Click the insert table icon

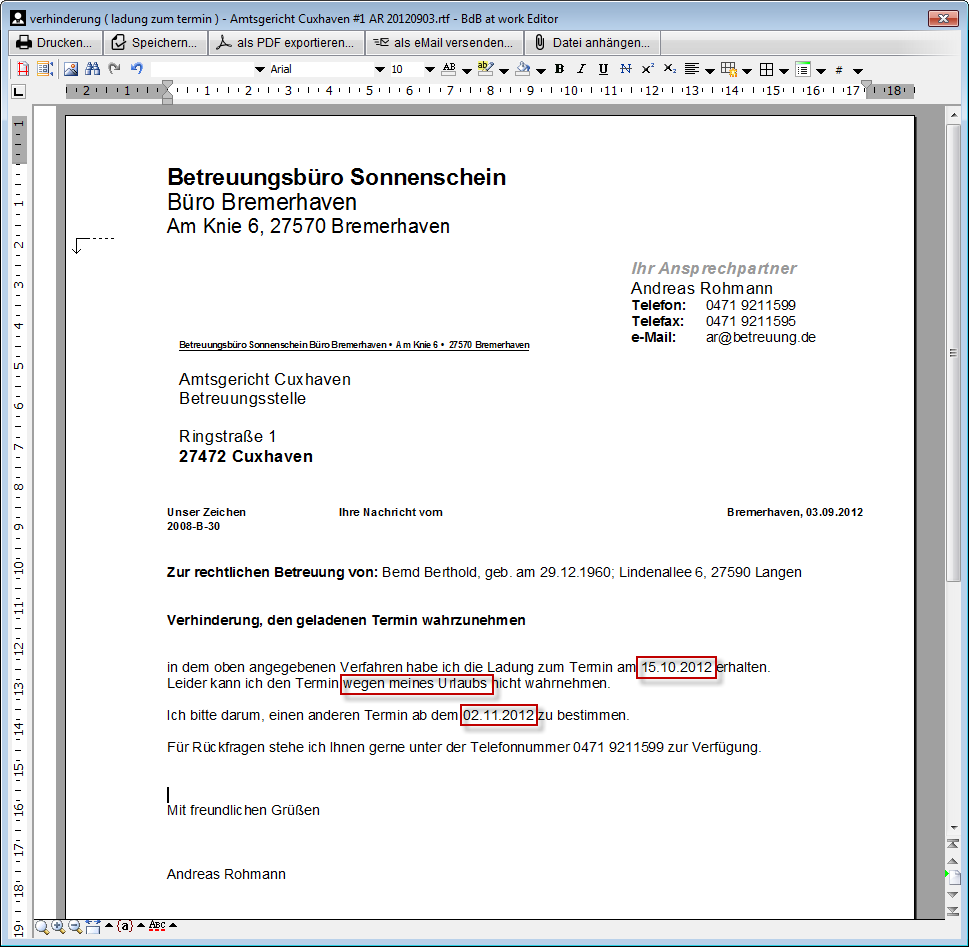tap(729, 69)
